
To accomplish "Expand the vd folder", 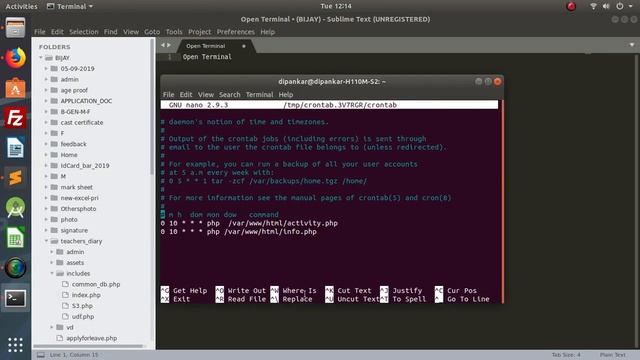I will pyautogui.click(x=52, y=327).
